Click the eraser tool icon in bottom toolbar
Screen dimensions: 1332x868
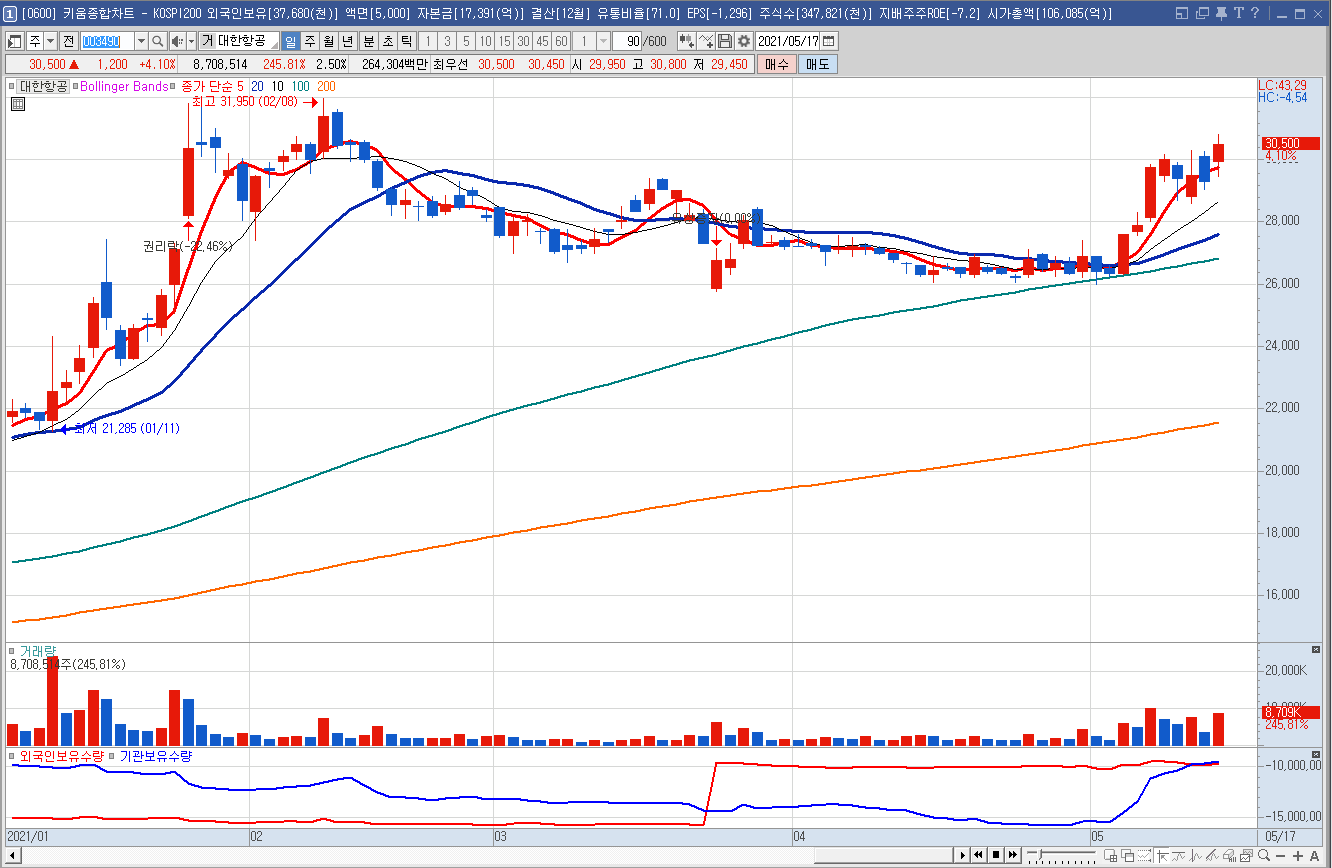coord(1229,855)
